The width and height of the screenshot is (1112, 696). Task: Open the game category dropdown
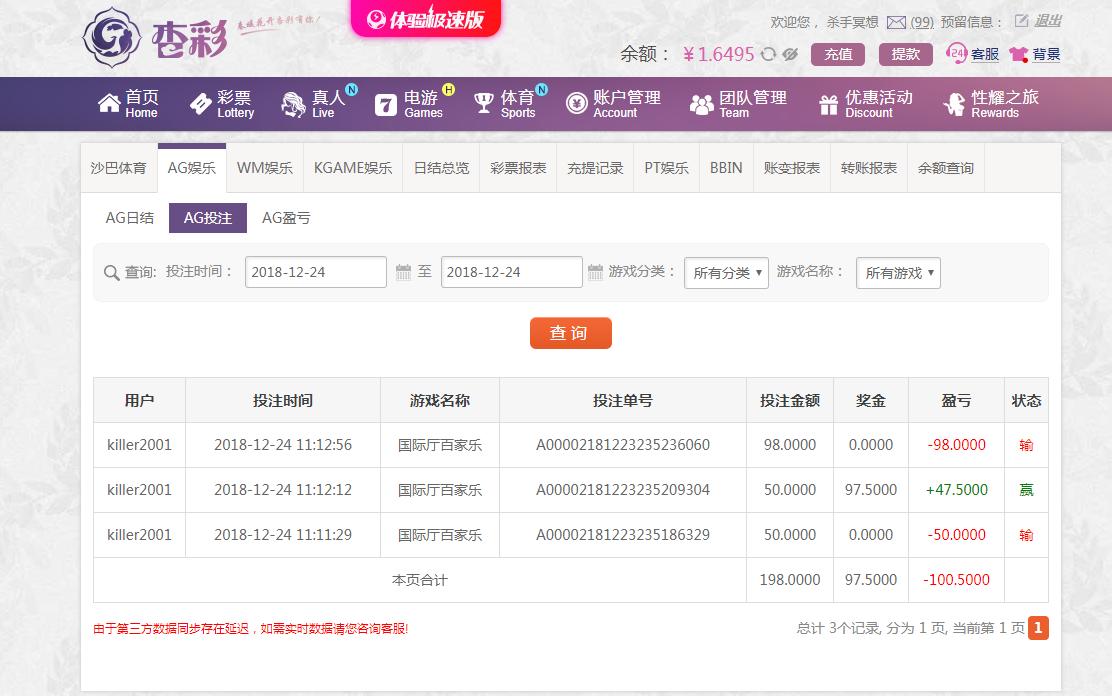726,272
